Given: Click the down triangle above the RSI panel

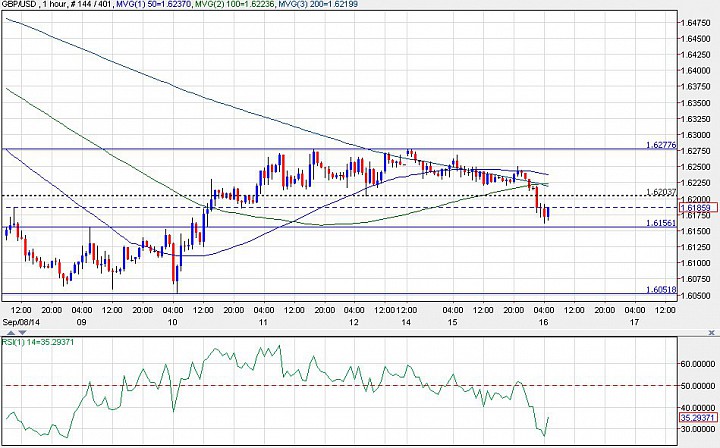Looking at the screenshot, I should point(22,332).
